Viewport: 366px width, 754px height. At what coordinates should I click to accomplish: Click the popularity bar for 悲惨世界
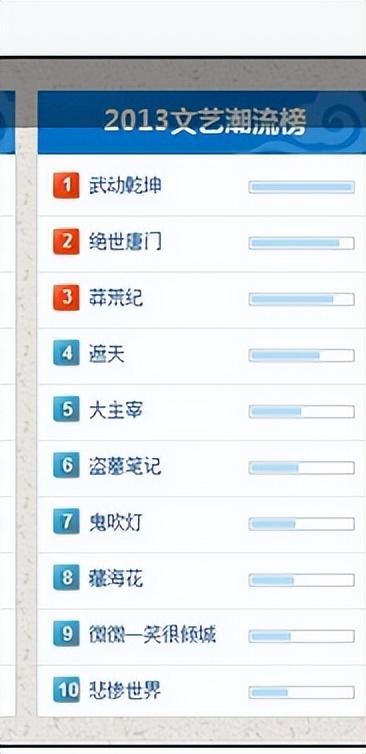[302, 692]
